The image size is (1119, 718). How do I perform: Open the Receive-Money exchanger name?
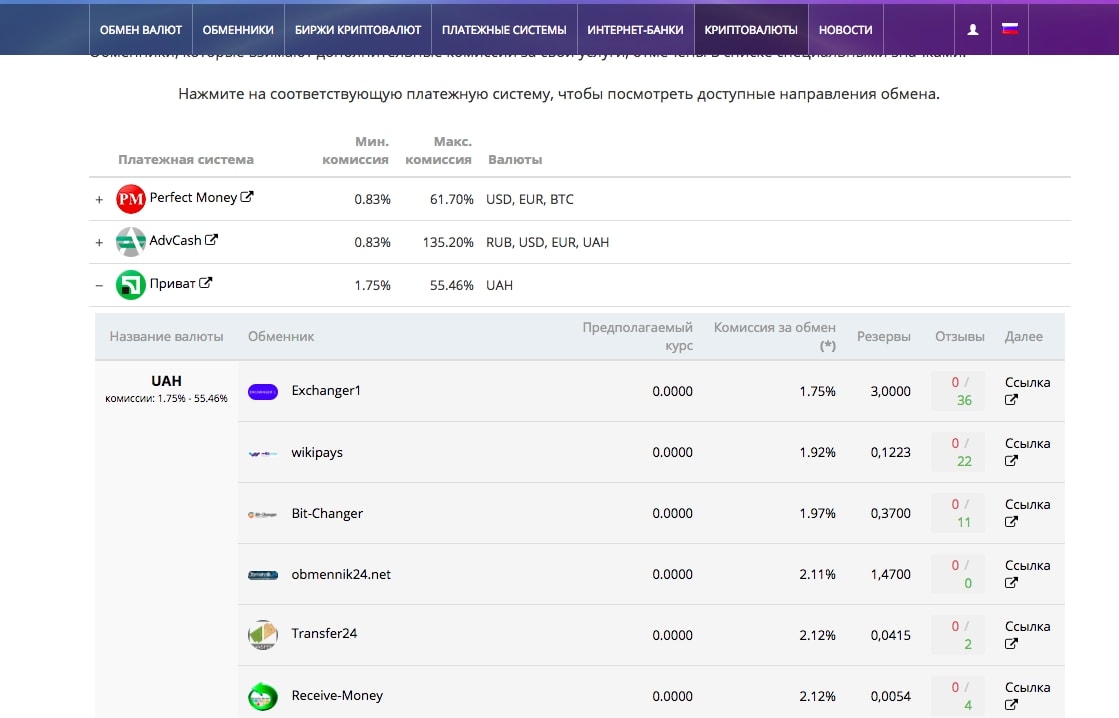click(337, 695)
